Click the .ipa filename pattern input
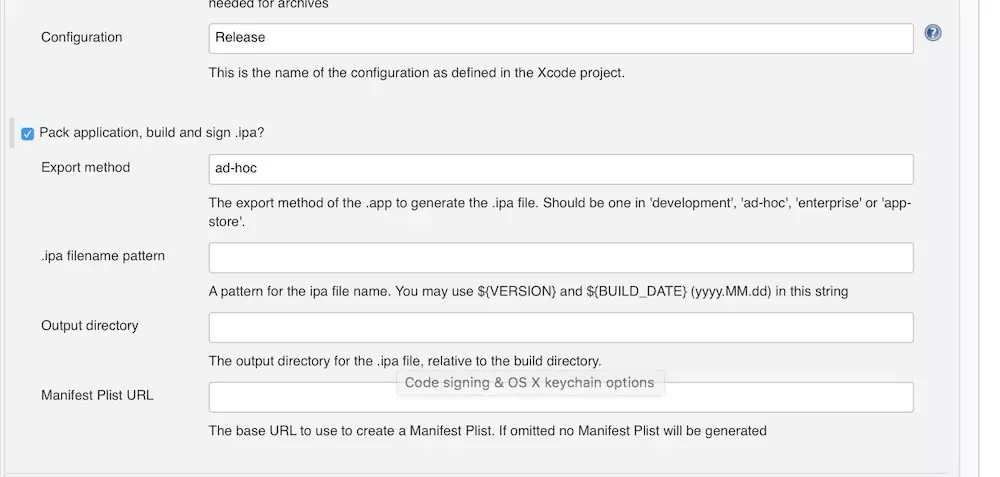This screenshot has width=1000, height=477. point(560,257)
